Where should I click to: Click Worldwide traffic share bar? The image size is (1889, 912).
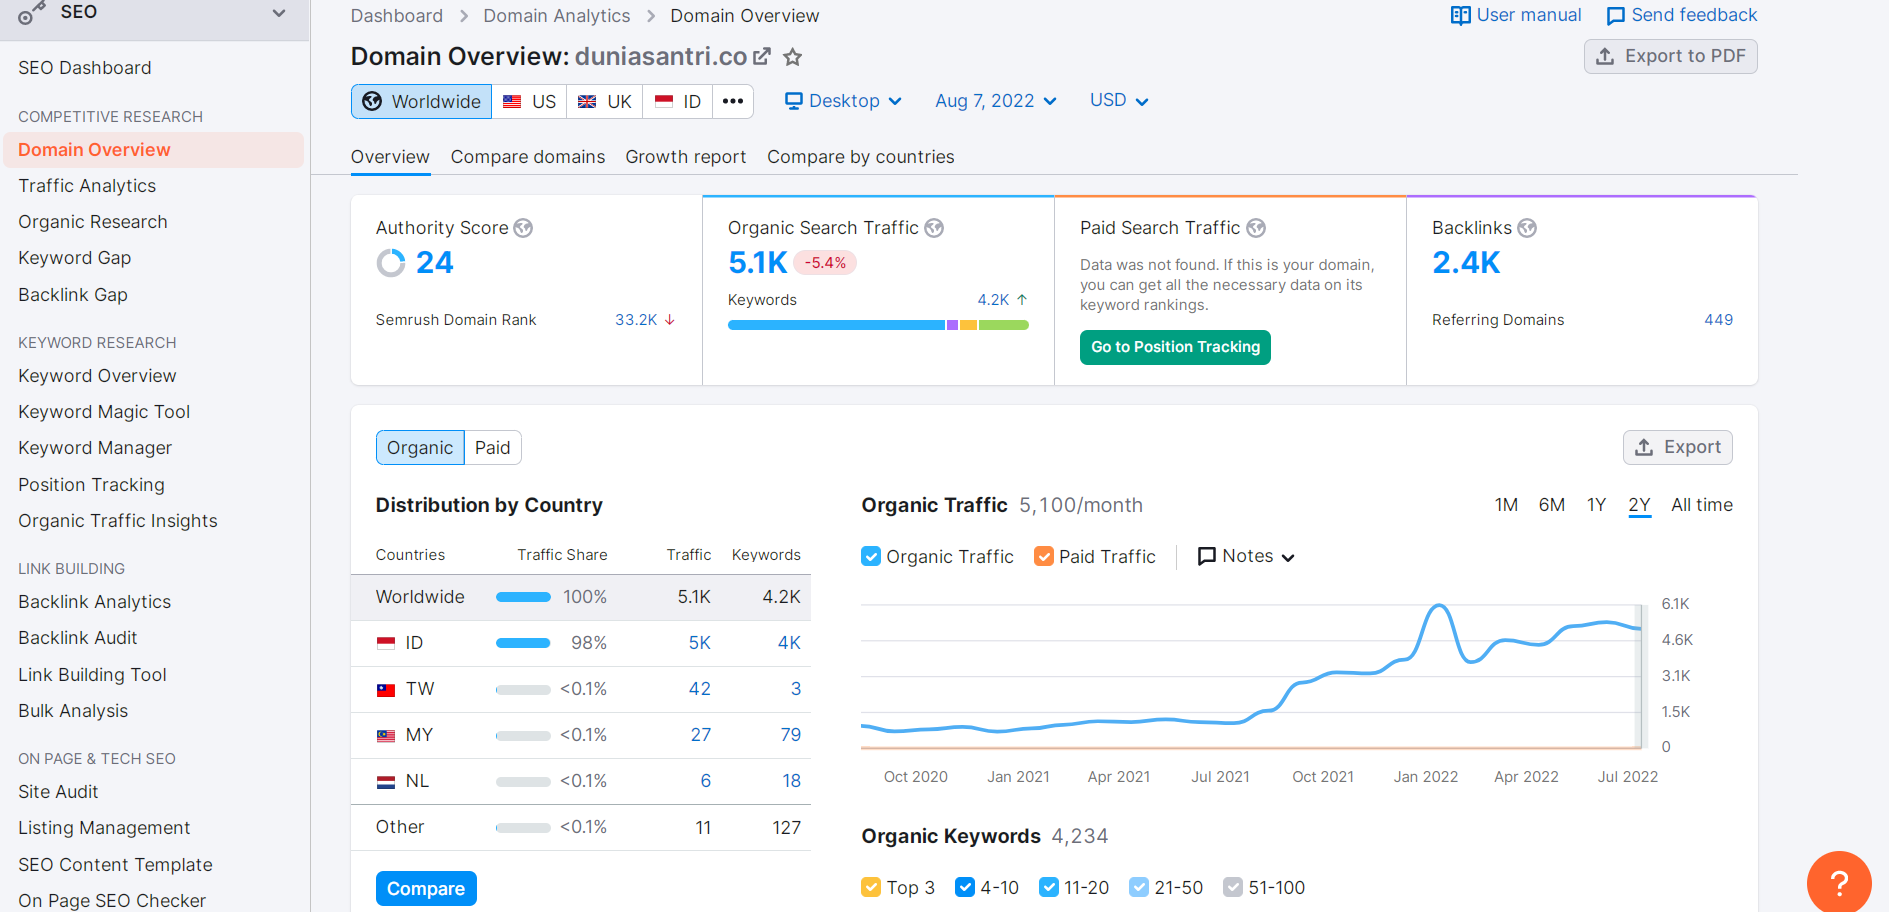523,597
